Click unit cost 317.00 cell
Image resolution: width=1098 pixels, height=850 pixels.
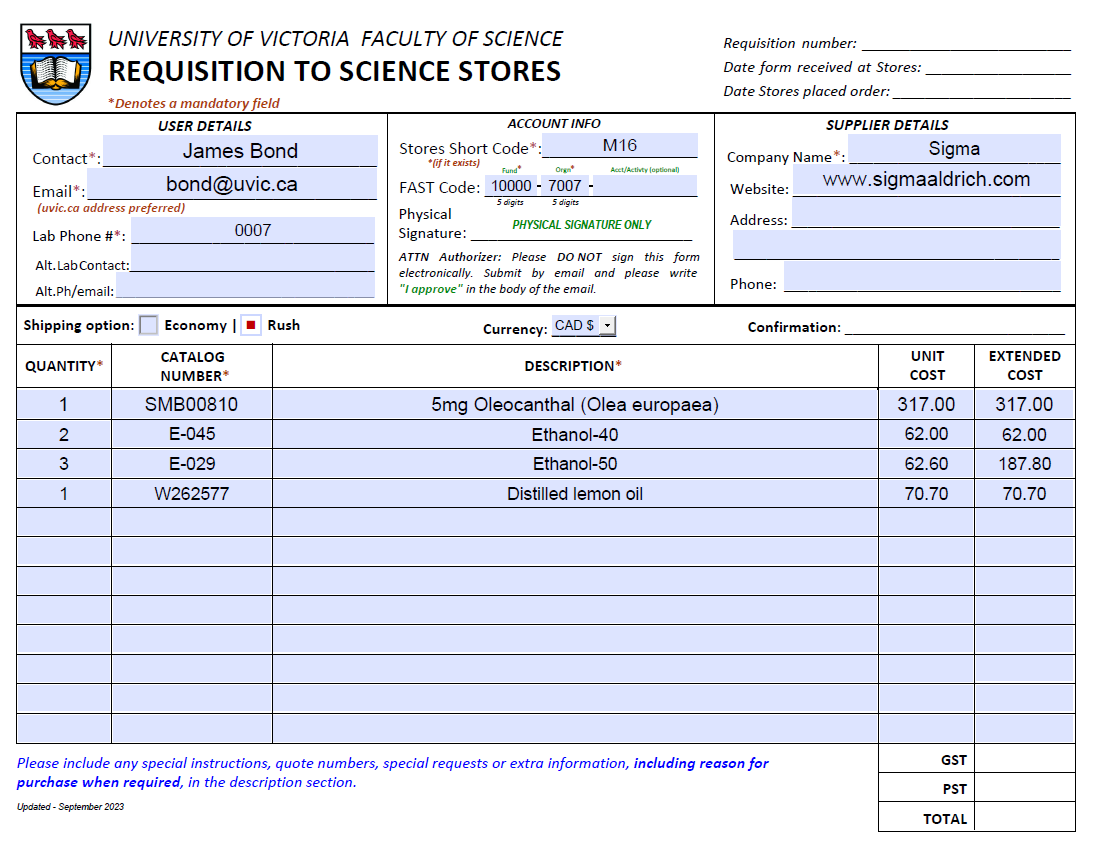(x=926, y=404)
